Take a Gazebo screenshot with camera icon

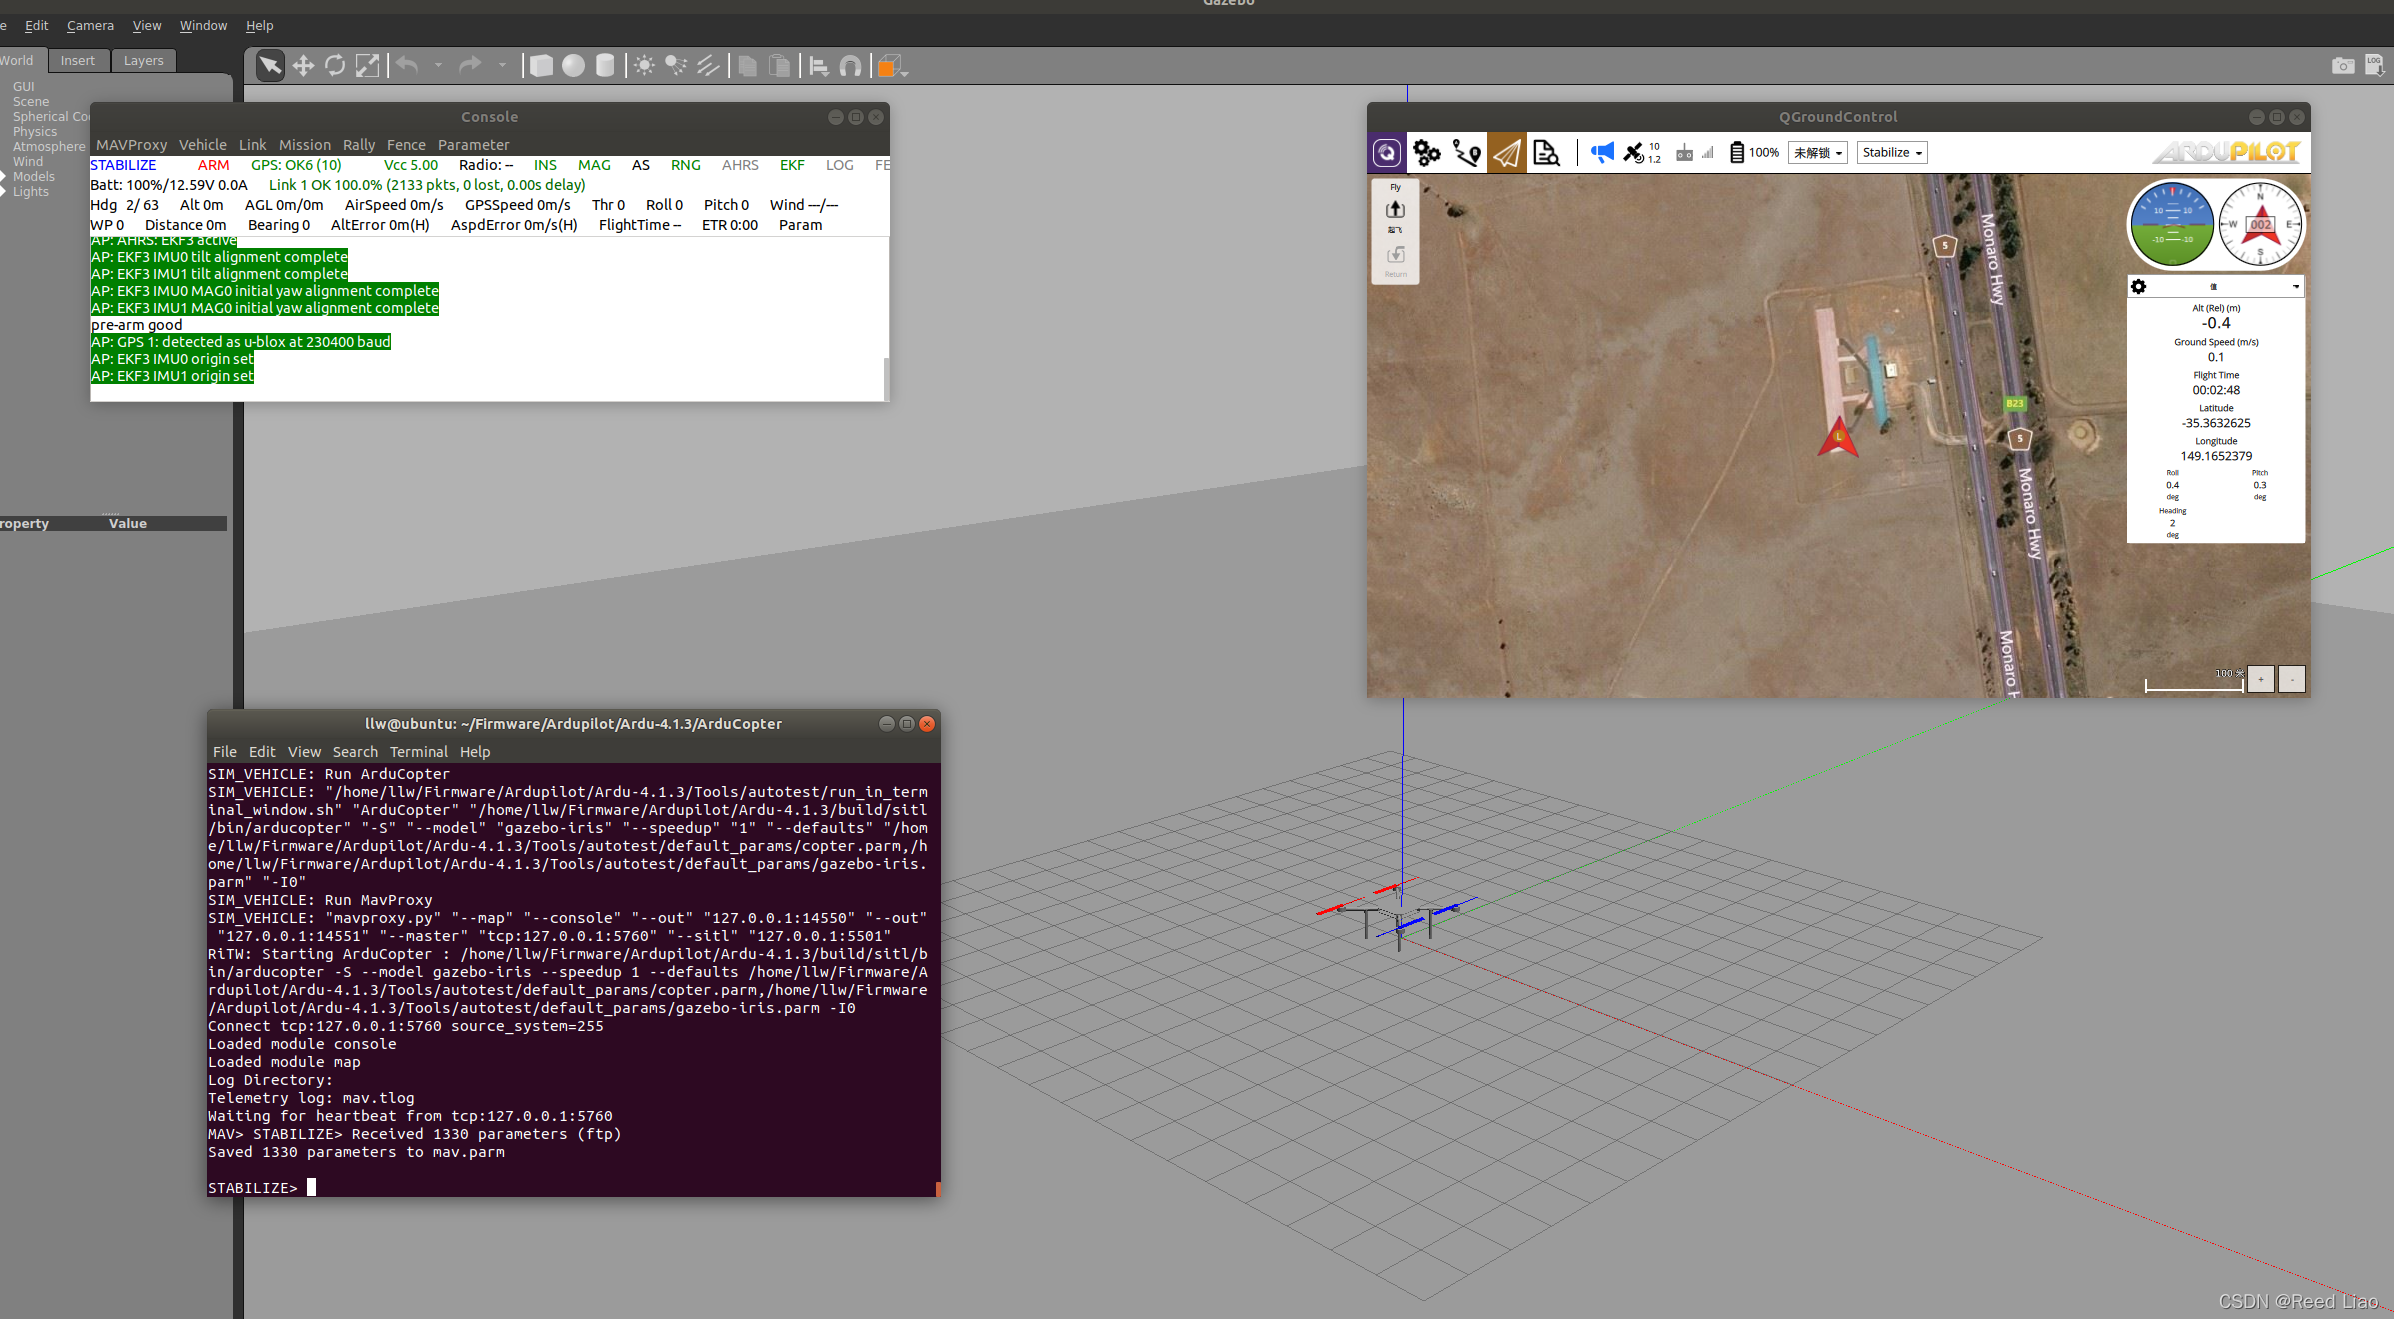(x=2343, y=66)
